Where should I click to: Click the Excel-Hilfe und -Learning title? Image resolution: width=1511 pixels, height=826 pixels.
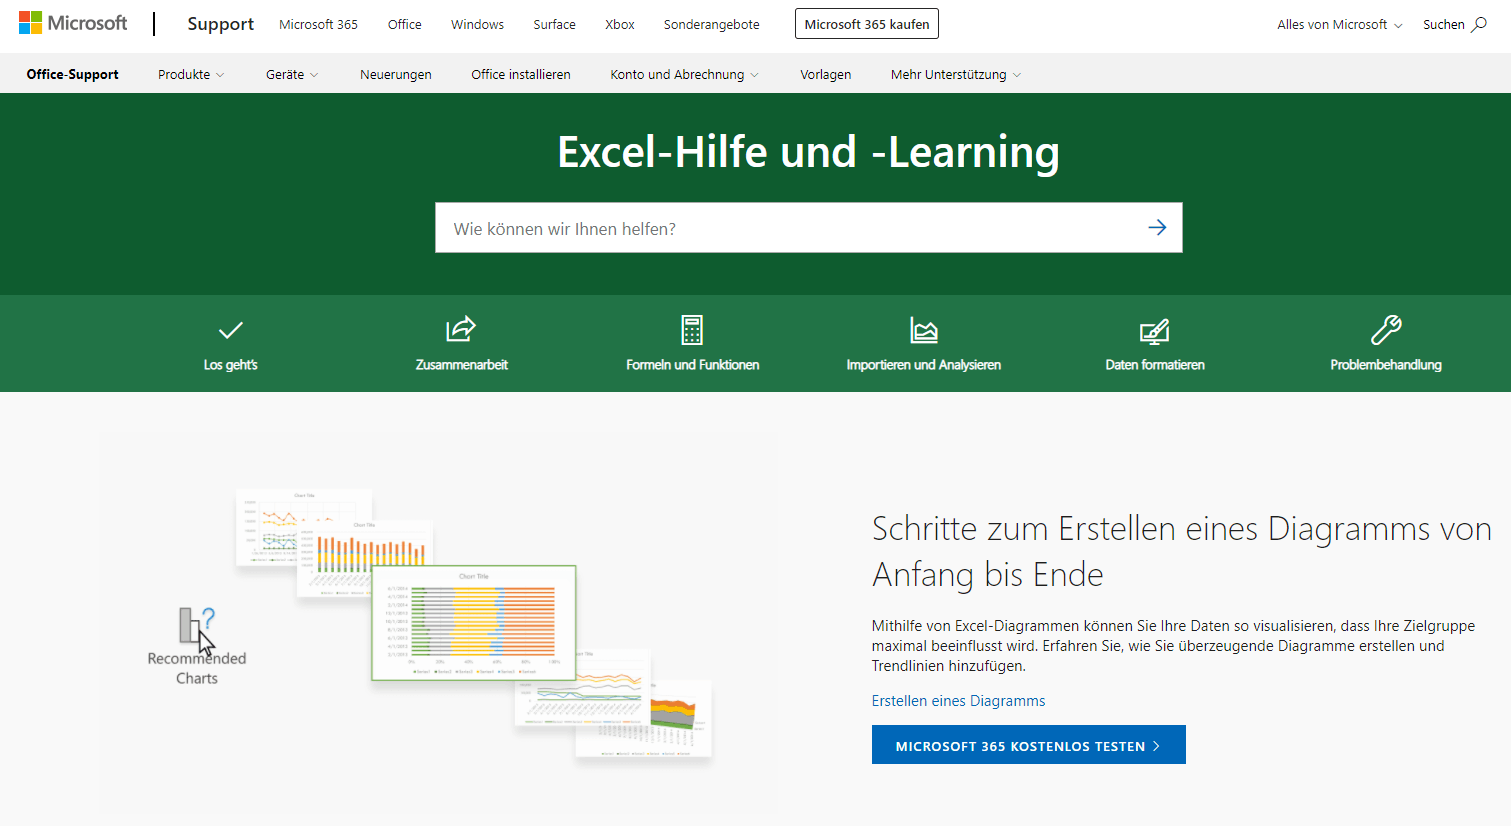click(x=808, y=152)
